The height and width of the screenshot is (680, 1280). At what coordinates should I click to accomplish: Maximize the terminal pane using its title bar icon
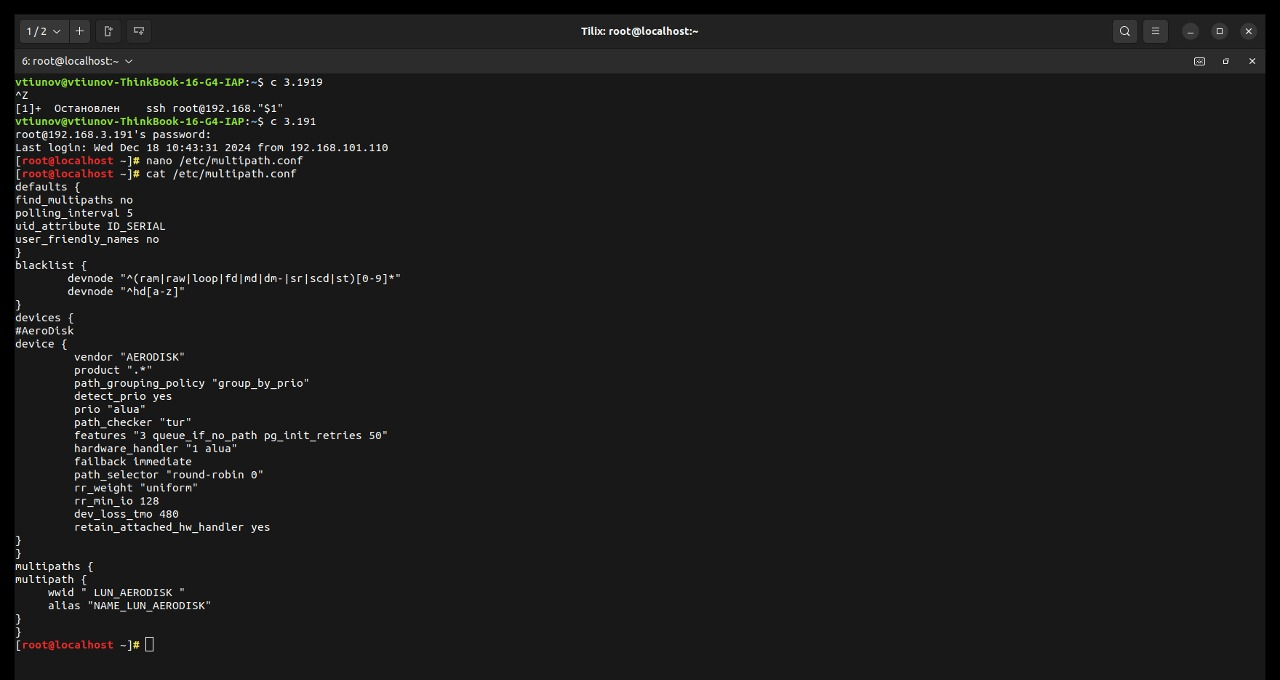click(x=1226, y=61)
